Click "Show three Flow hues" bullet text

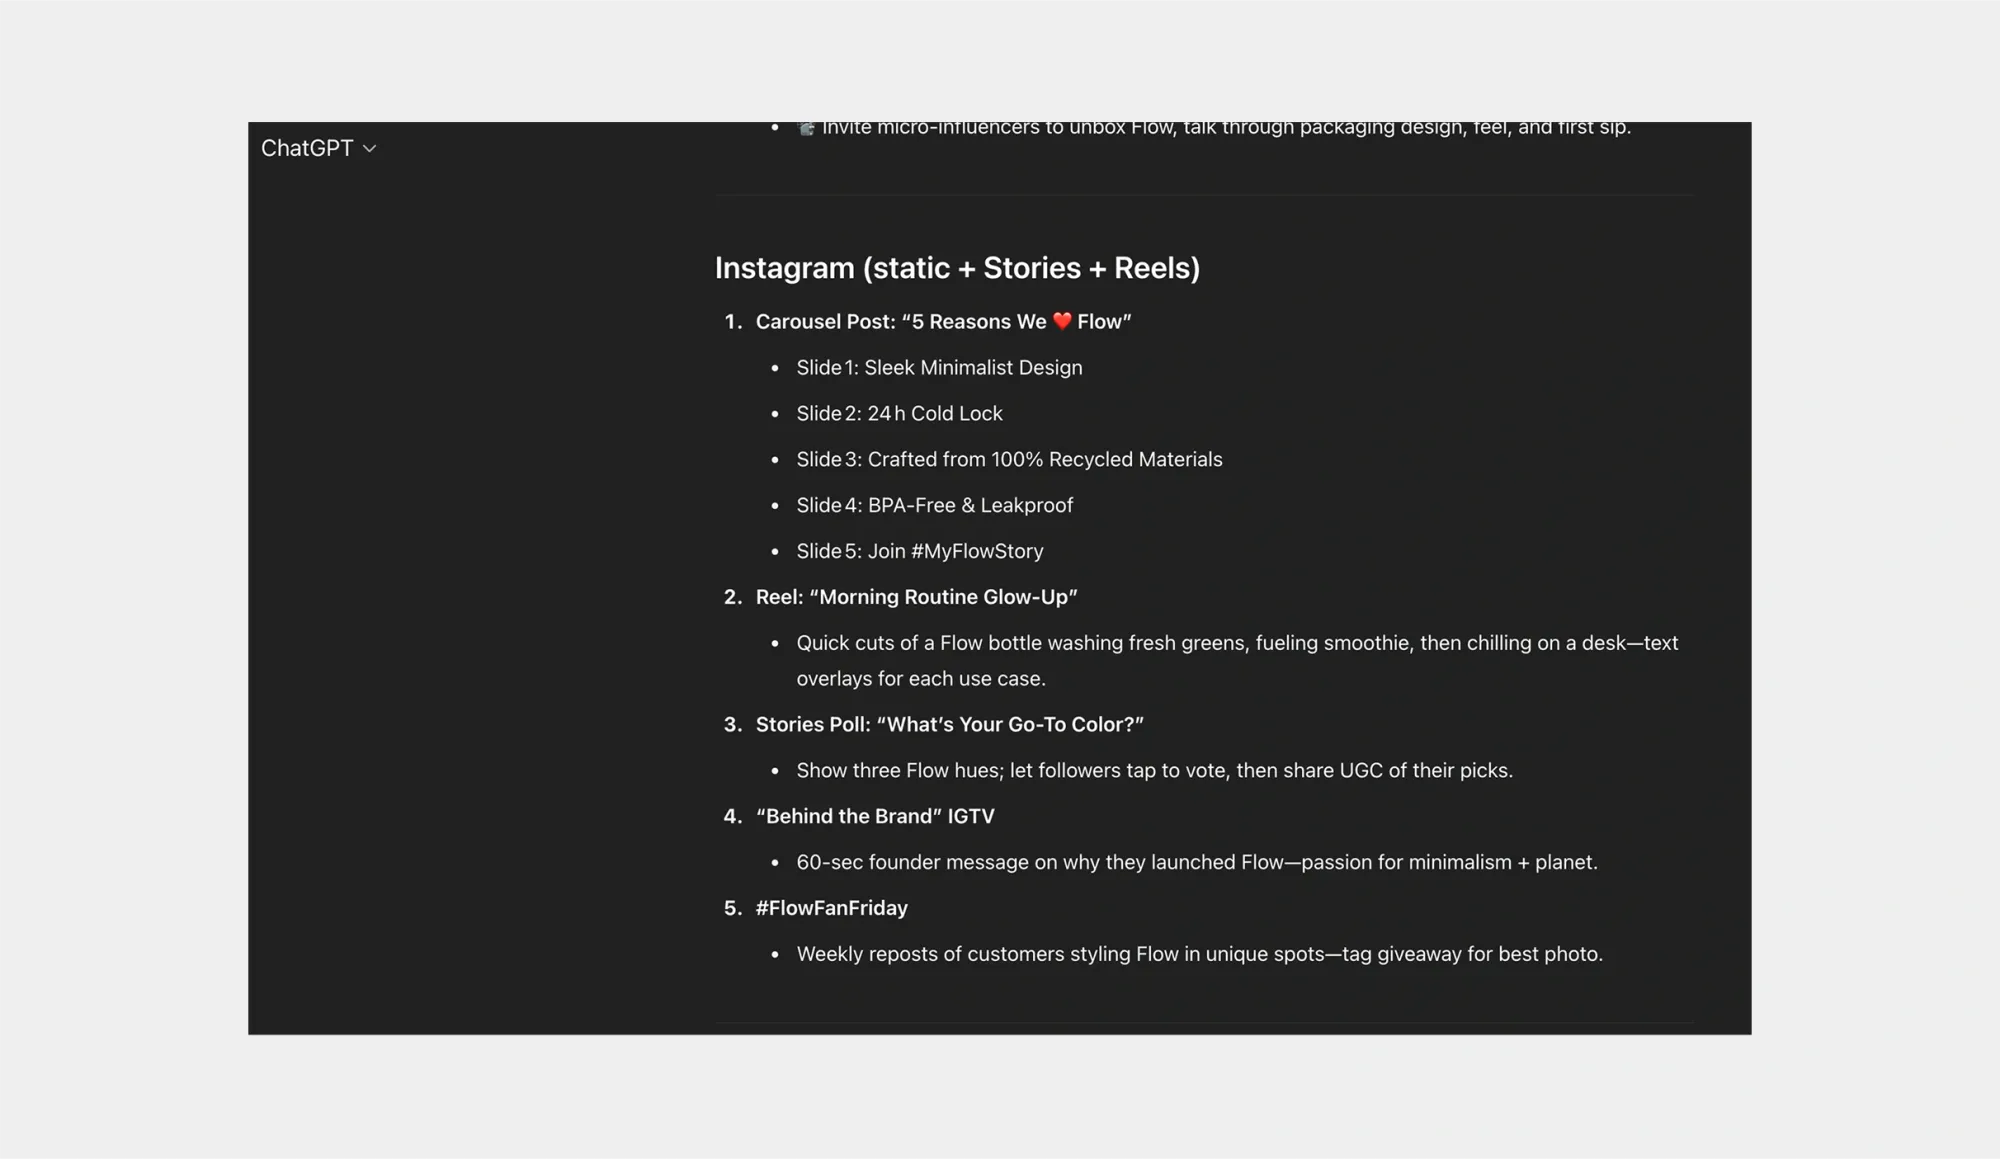pyautogui.click(x=1154, y=771)
